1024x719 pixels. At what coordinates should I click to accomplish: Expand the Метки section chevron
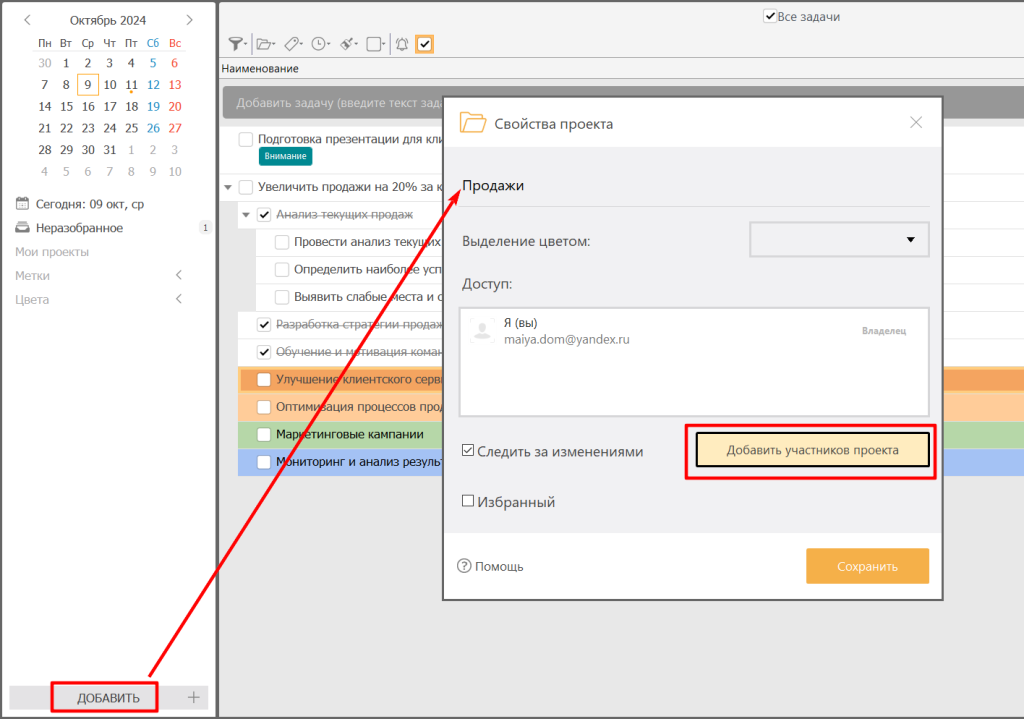tap(179, 275)
